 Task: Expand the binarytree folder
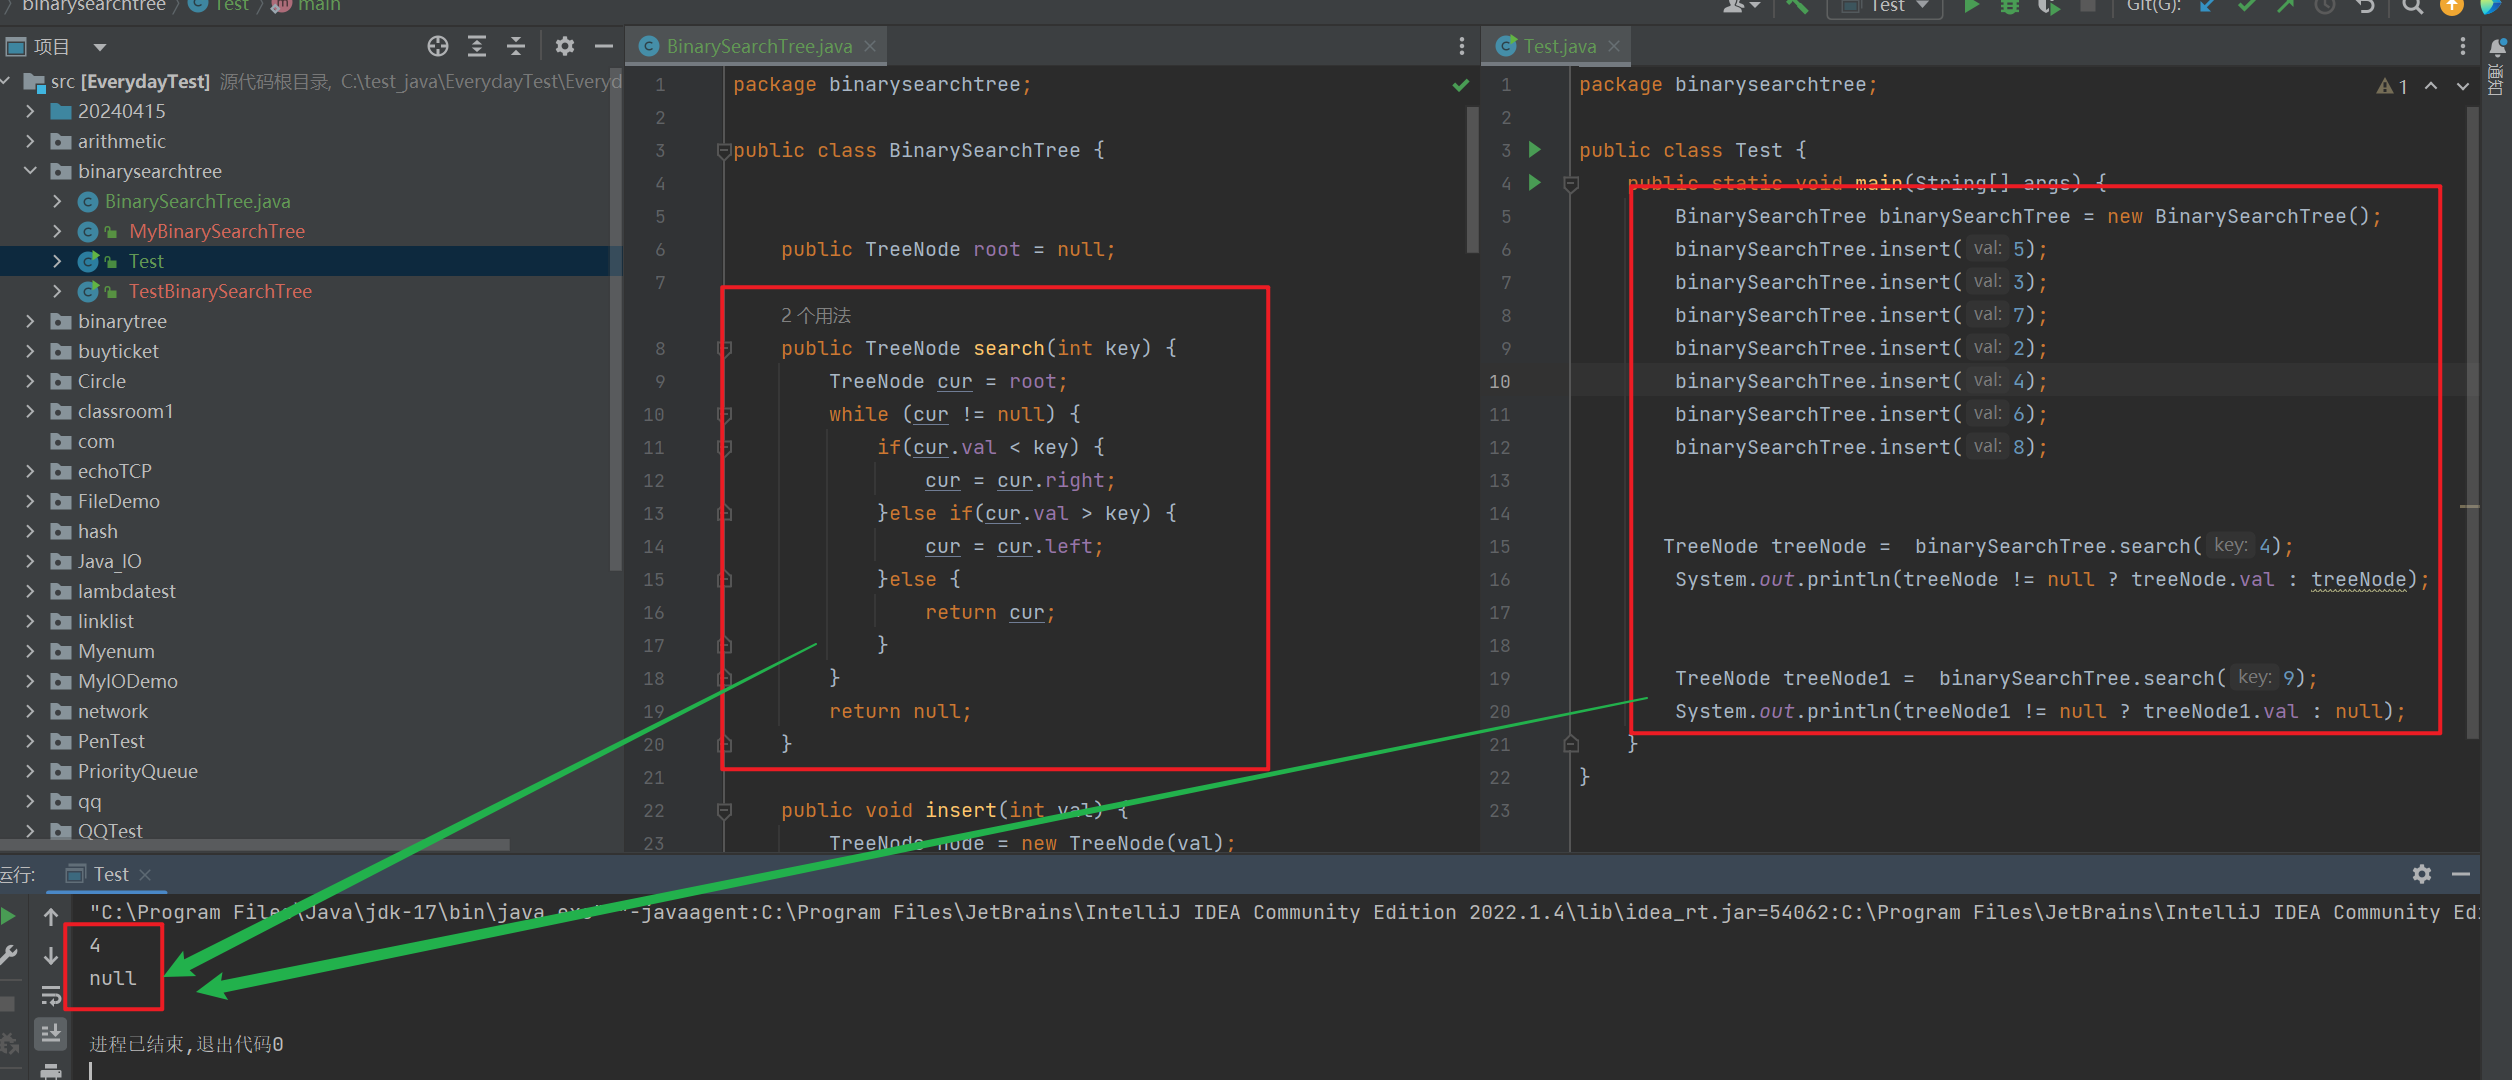tap(30, 321)
